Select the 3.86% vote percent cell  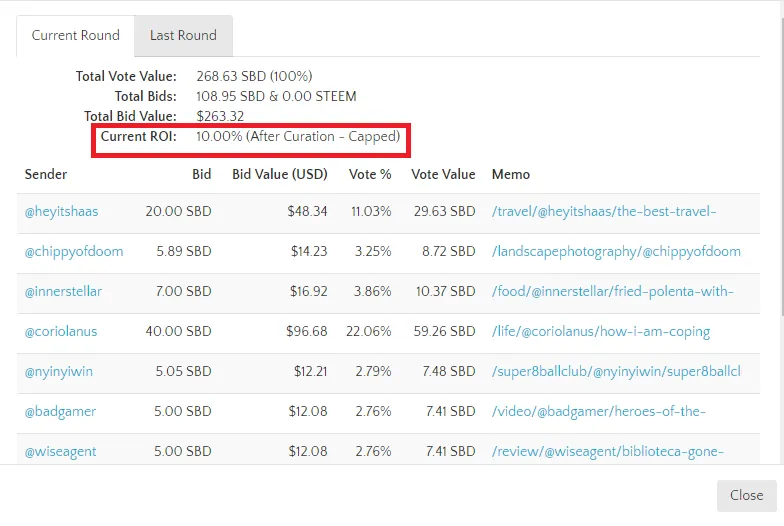click(x=372, y=292)
